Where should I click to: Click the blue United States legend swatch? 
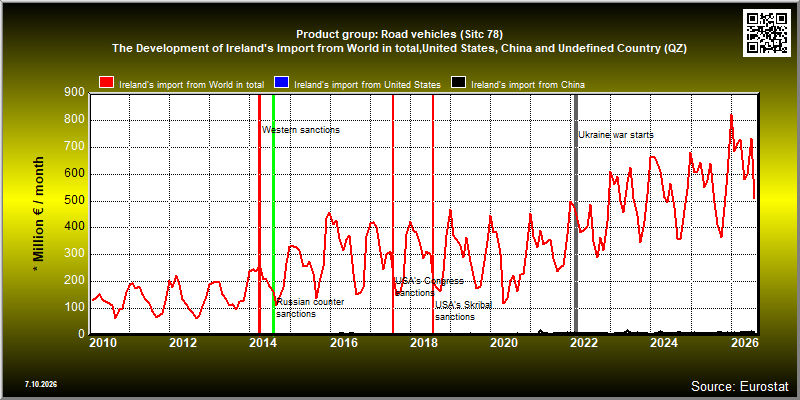pyautogui.click(x=281, y=83)
